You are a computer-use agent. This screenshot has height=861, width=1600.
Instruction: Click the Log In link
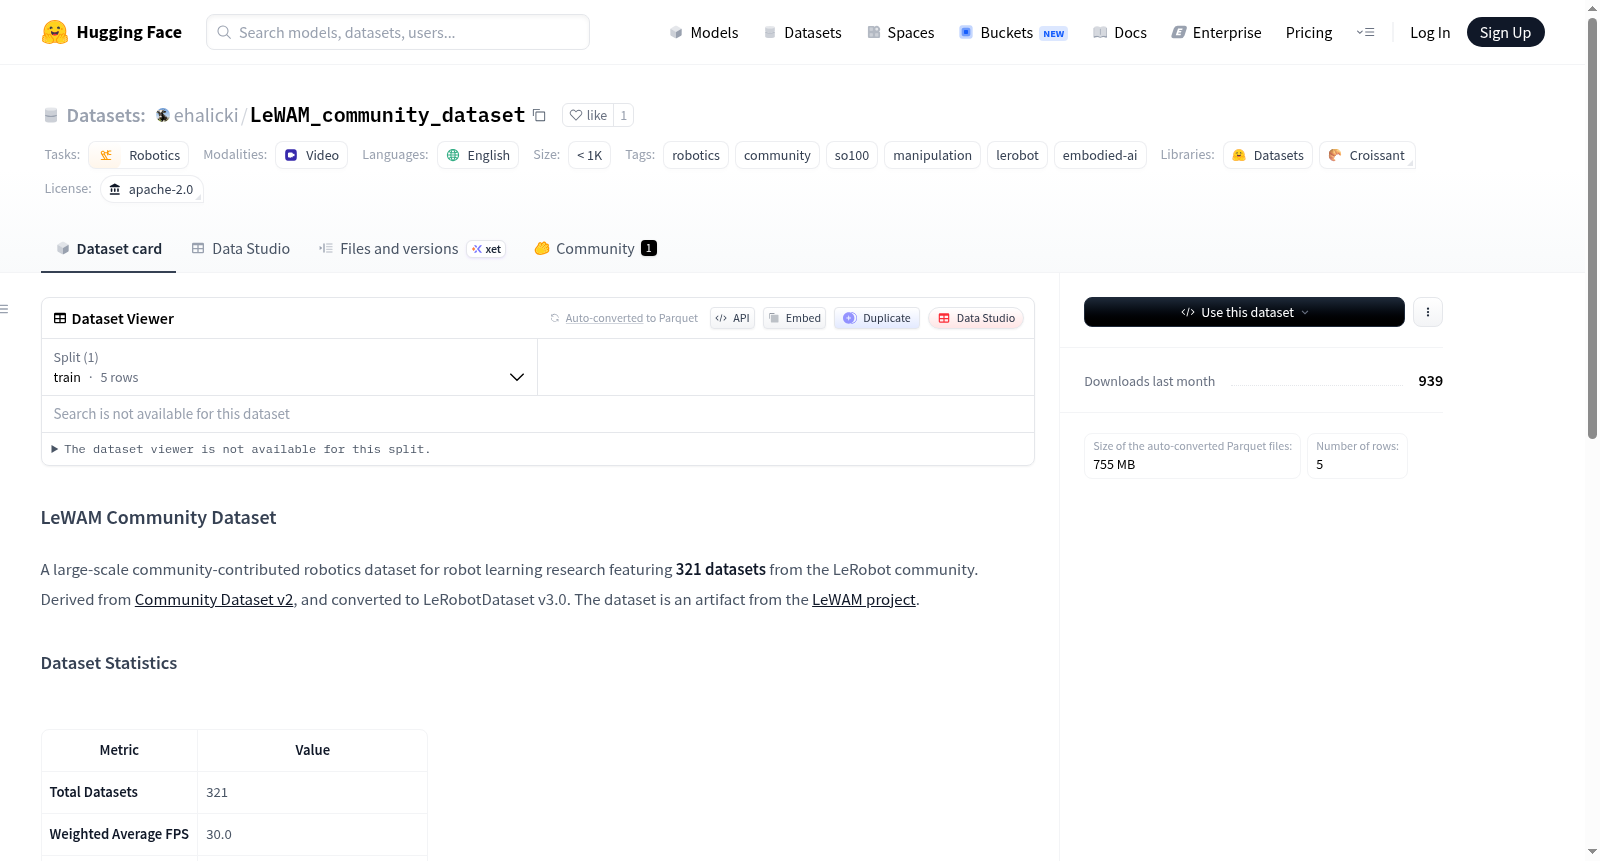point(1430,32)
